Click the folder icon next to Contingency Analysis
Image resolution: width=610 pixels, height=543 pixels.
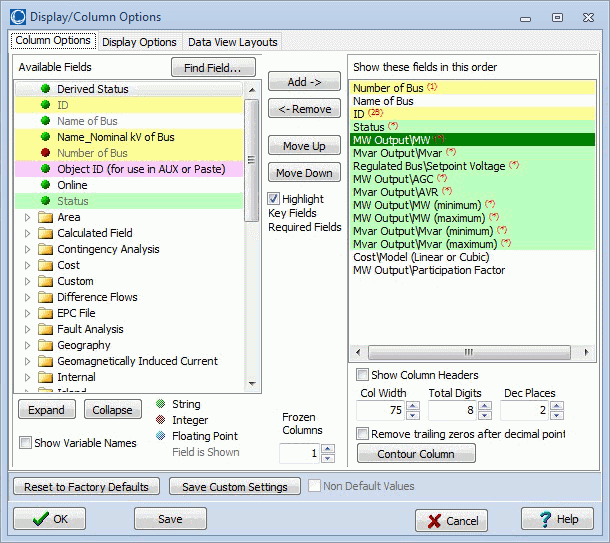point(44,249)
